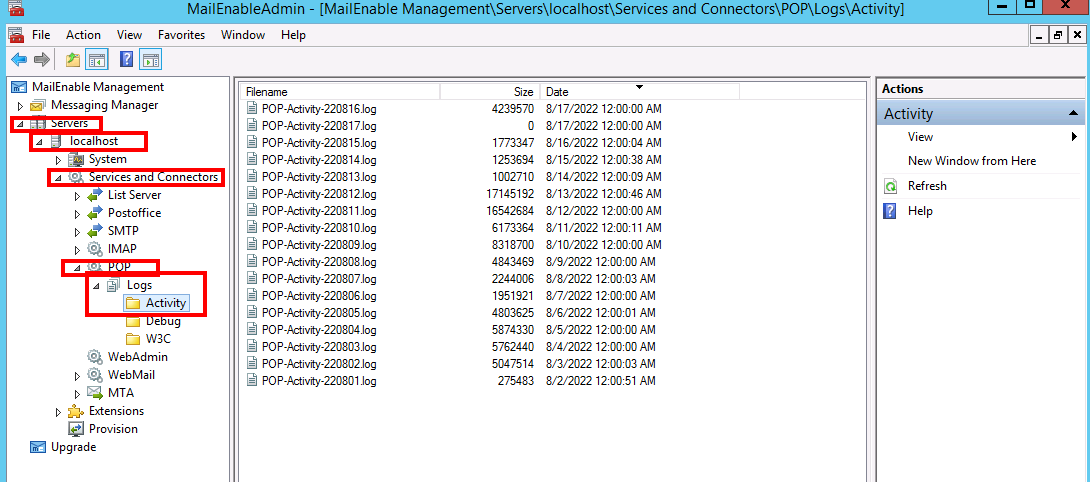Click file icon of POP-Activity-220816.log
This screenshot has height=482, width=1090.
pos(252,109)
